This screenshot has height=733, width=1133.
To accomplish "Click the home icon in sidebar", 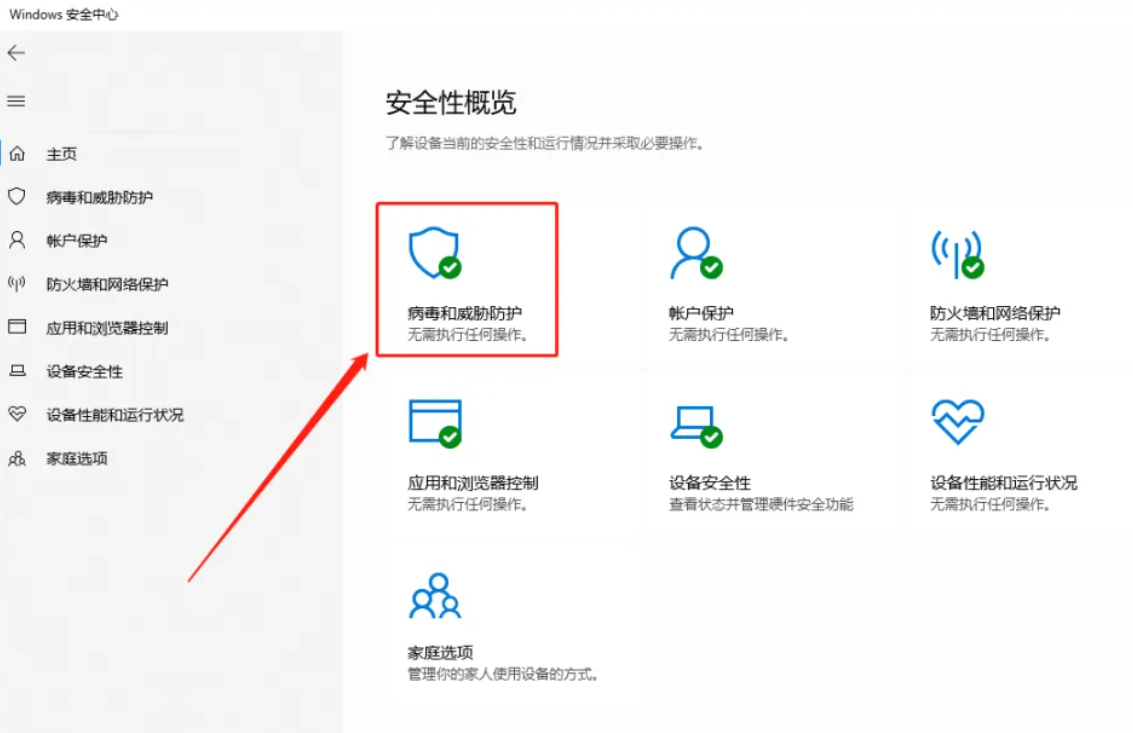I will [x=17, y=153].
